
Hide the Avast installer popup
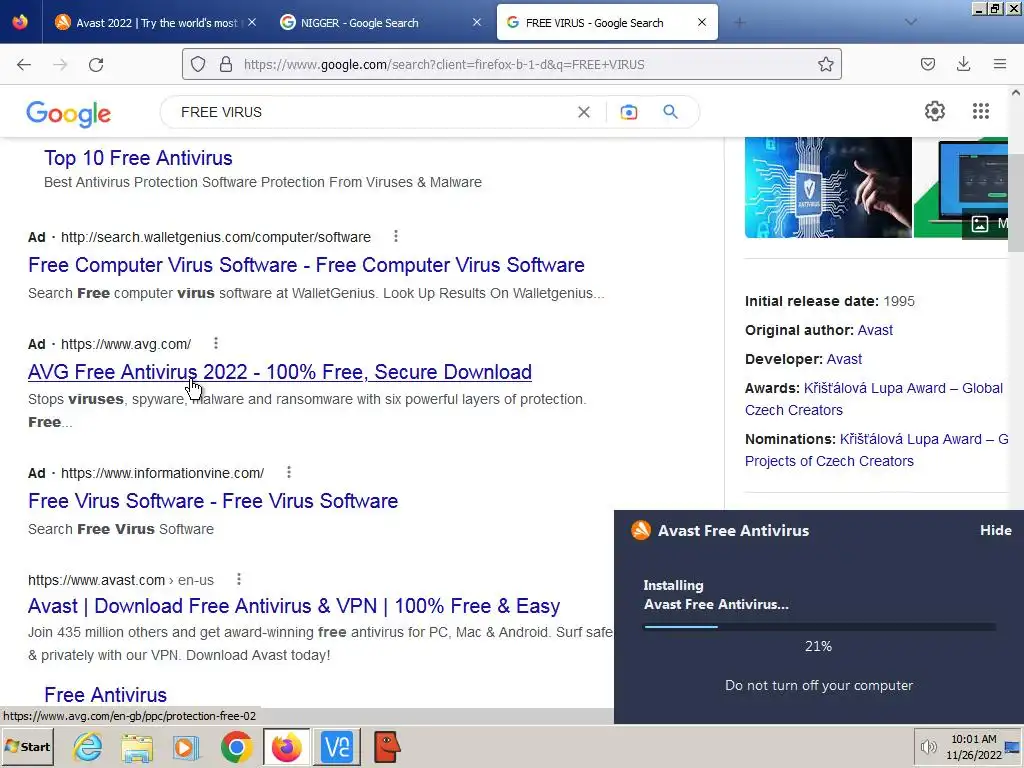point(995,530)
